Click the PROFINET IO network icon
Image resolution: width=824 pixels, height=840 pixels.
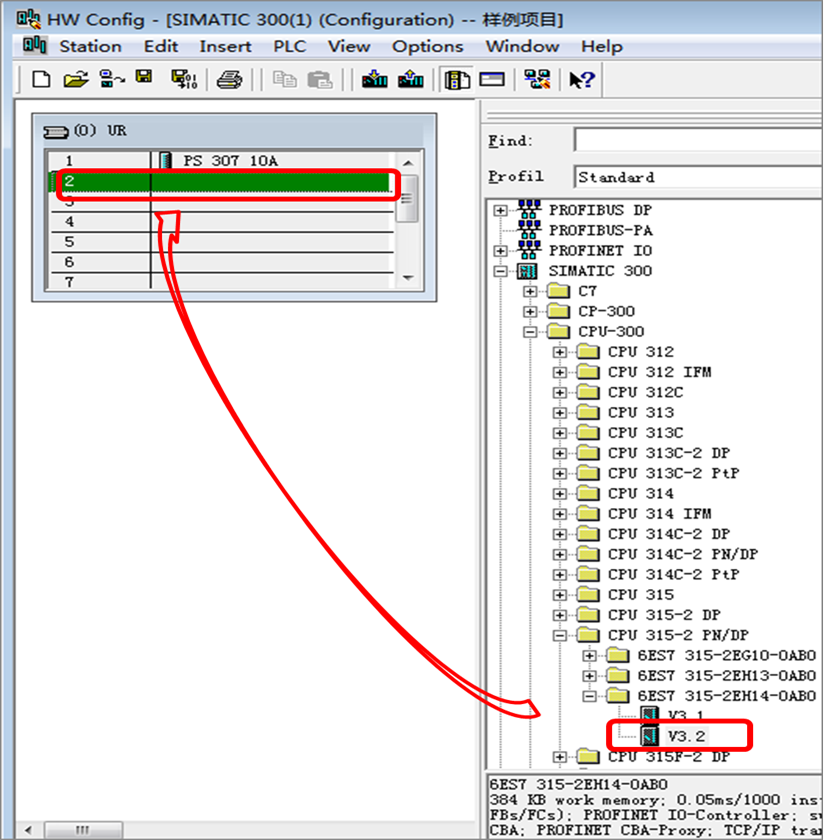529,250
